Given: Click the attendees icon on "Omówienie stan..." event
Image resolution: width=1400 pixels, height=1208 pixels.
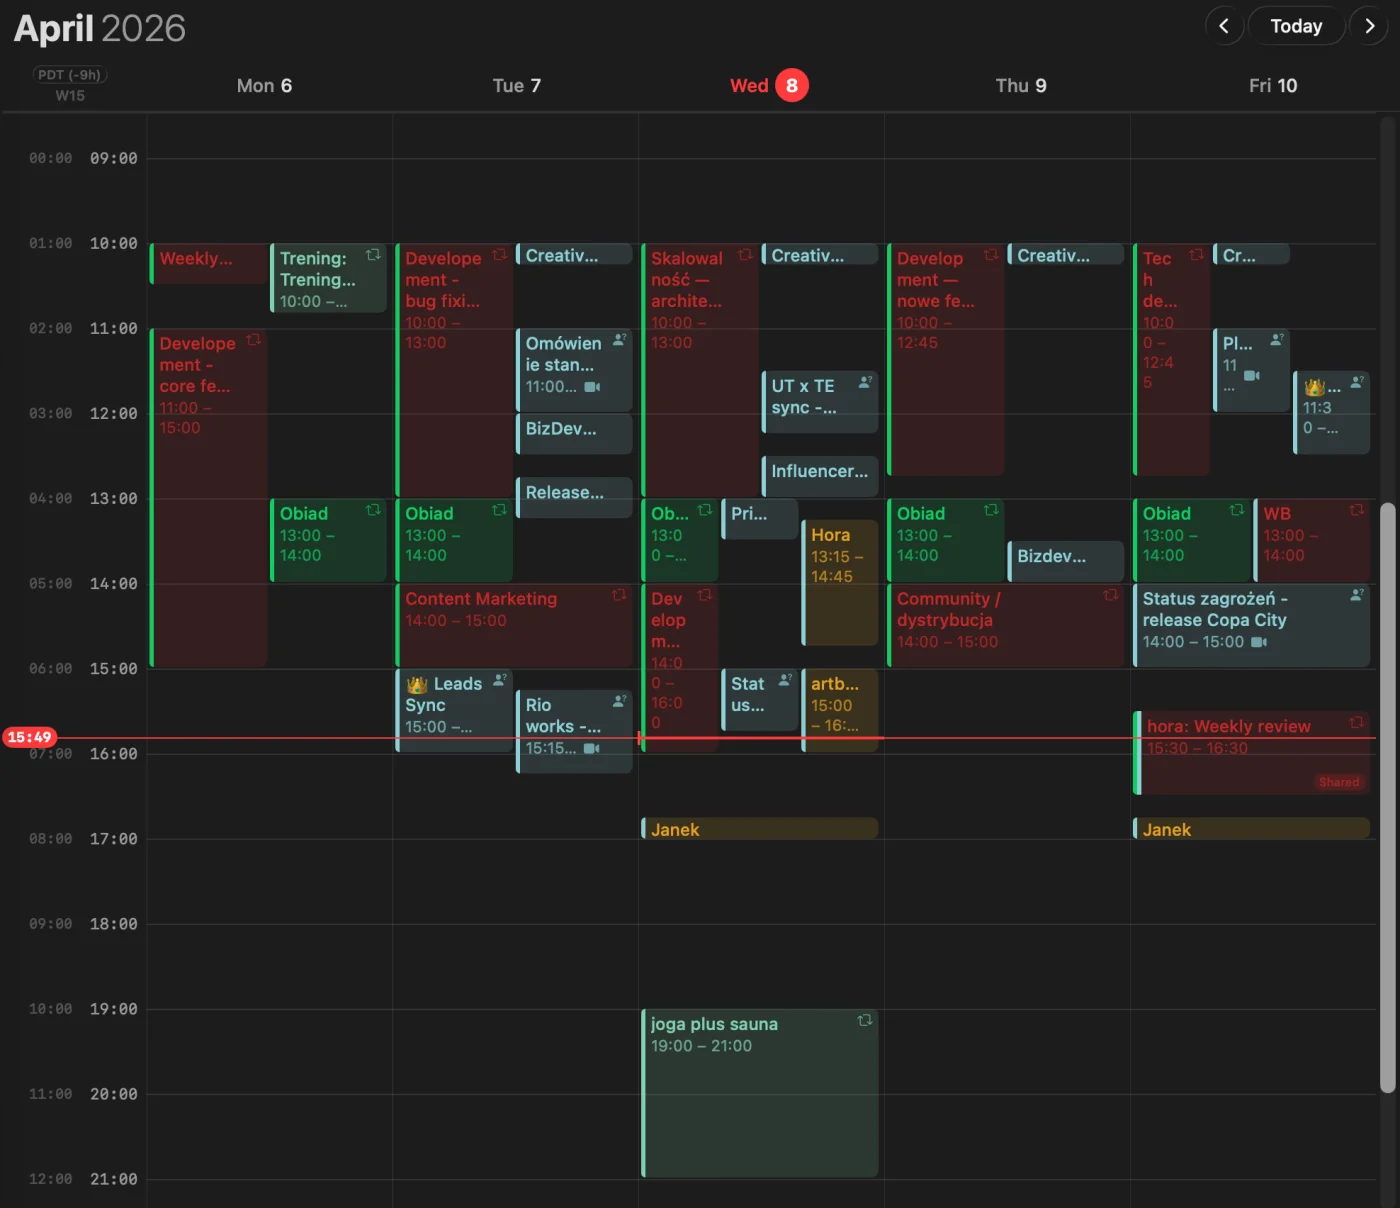Looking at the screenshot, I should click(x=620, y=341).
